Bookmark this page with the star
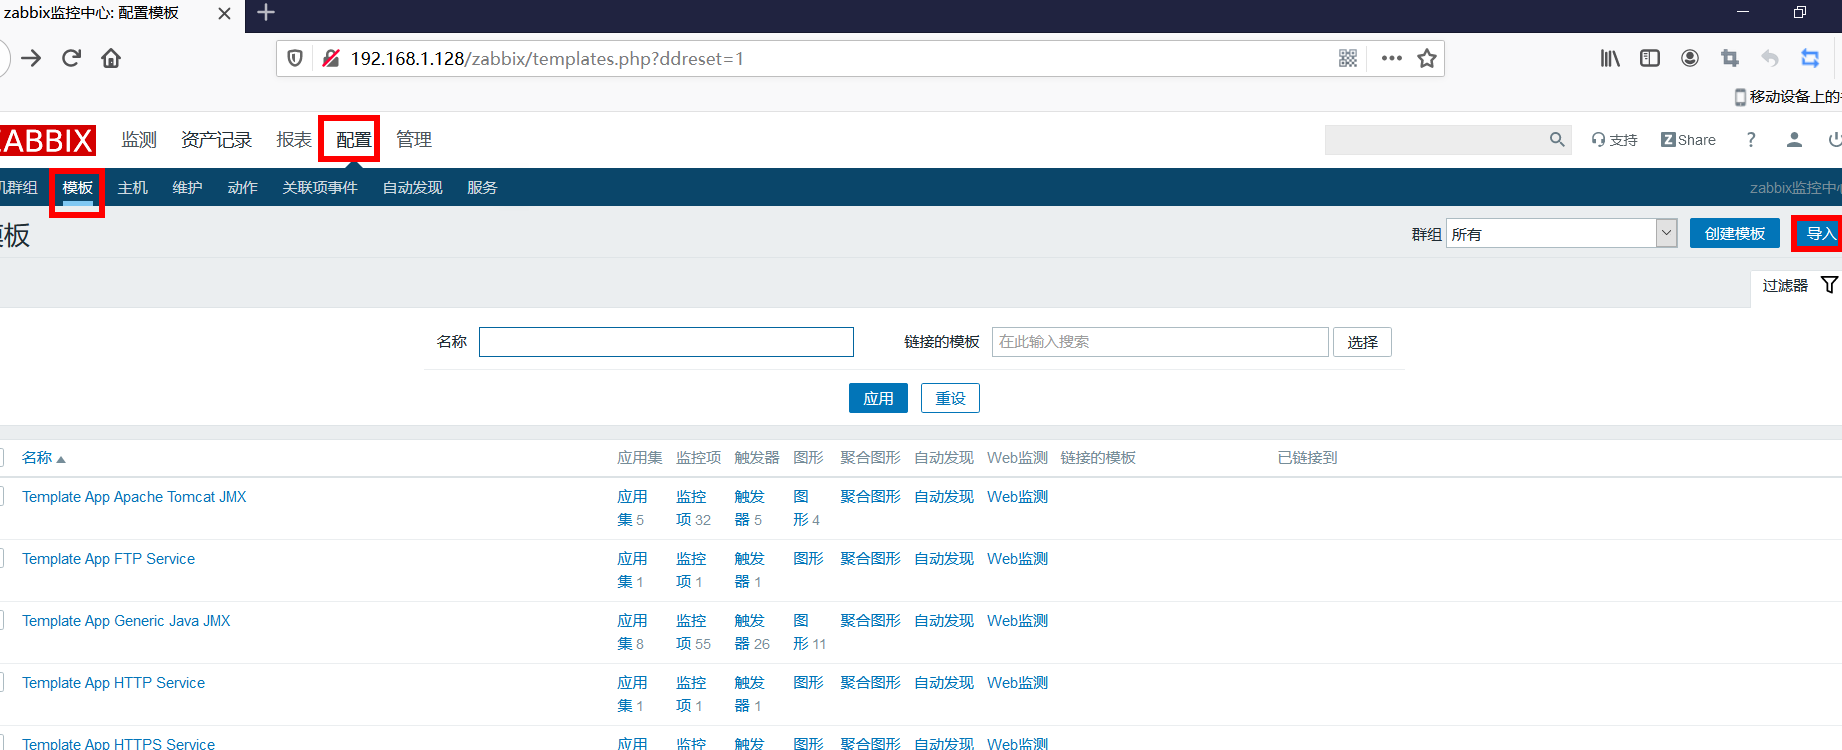 point(1427,58)
